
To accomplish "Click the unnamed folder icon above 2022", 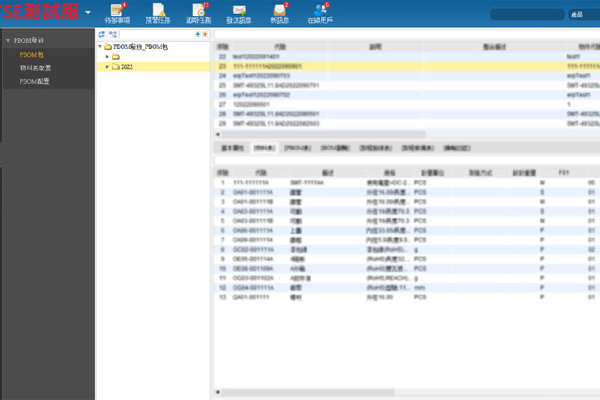I will (x=116, y=57).
